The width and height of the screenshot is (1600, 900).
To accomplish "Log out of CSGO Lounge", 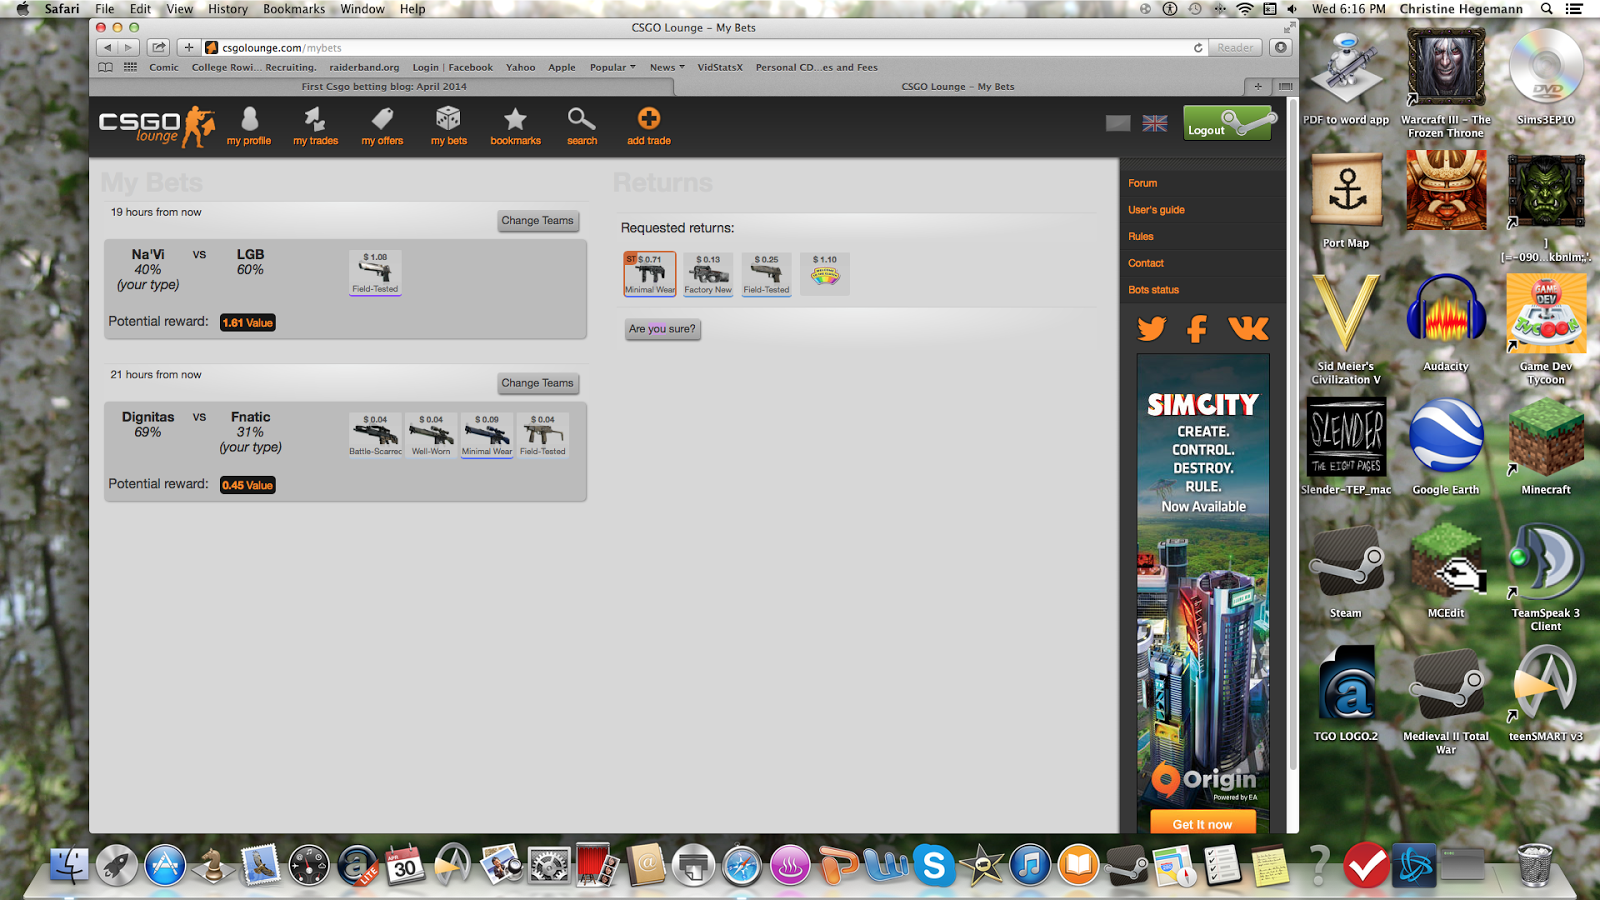I will (x=1229, y=123).
